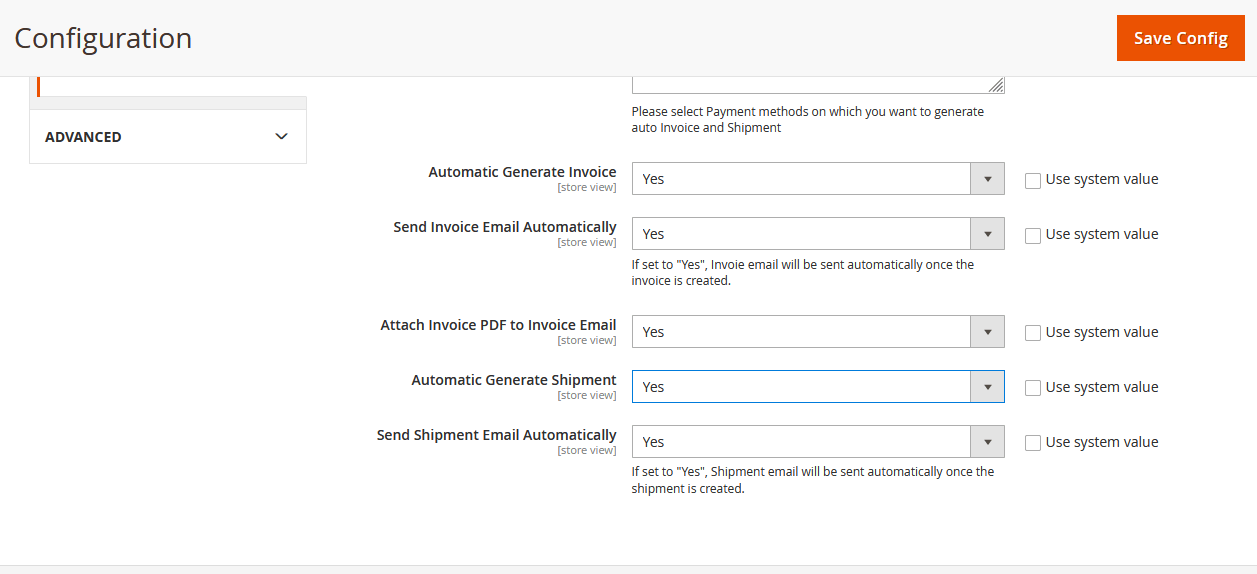The width and height of the screenshot is (1257, 574).
Task: Click arrow icon of Send Invoice Email dropdown
Action: tap(987, 234)
